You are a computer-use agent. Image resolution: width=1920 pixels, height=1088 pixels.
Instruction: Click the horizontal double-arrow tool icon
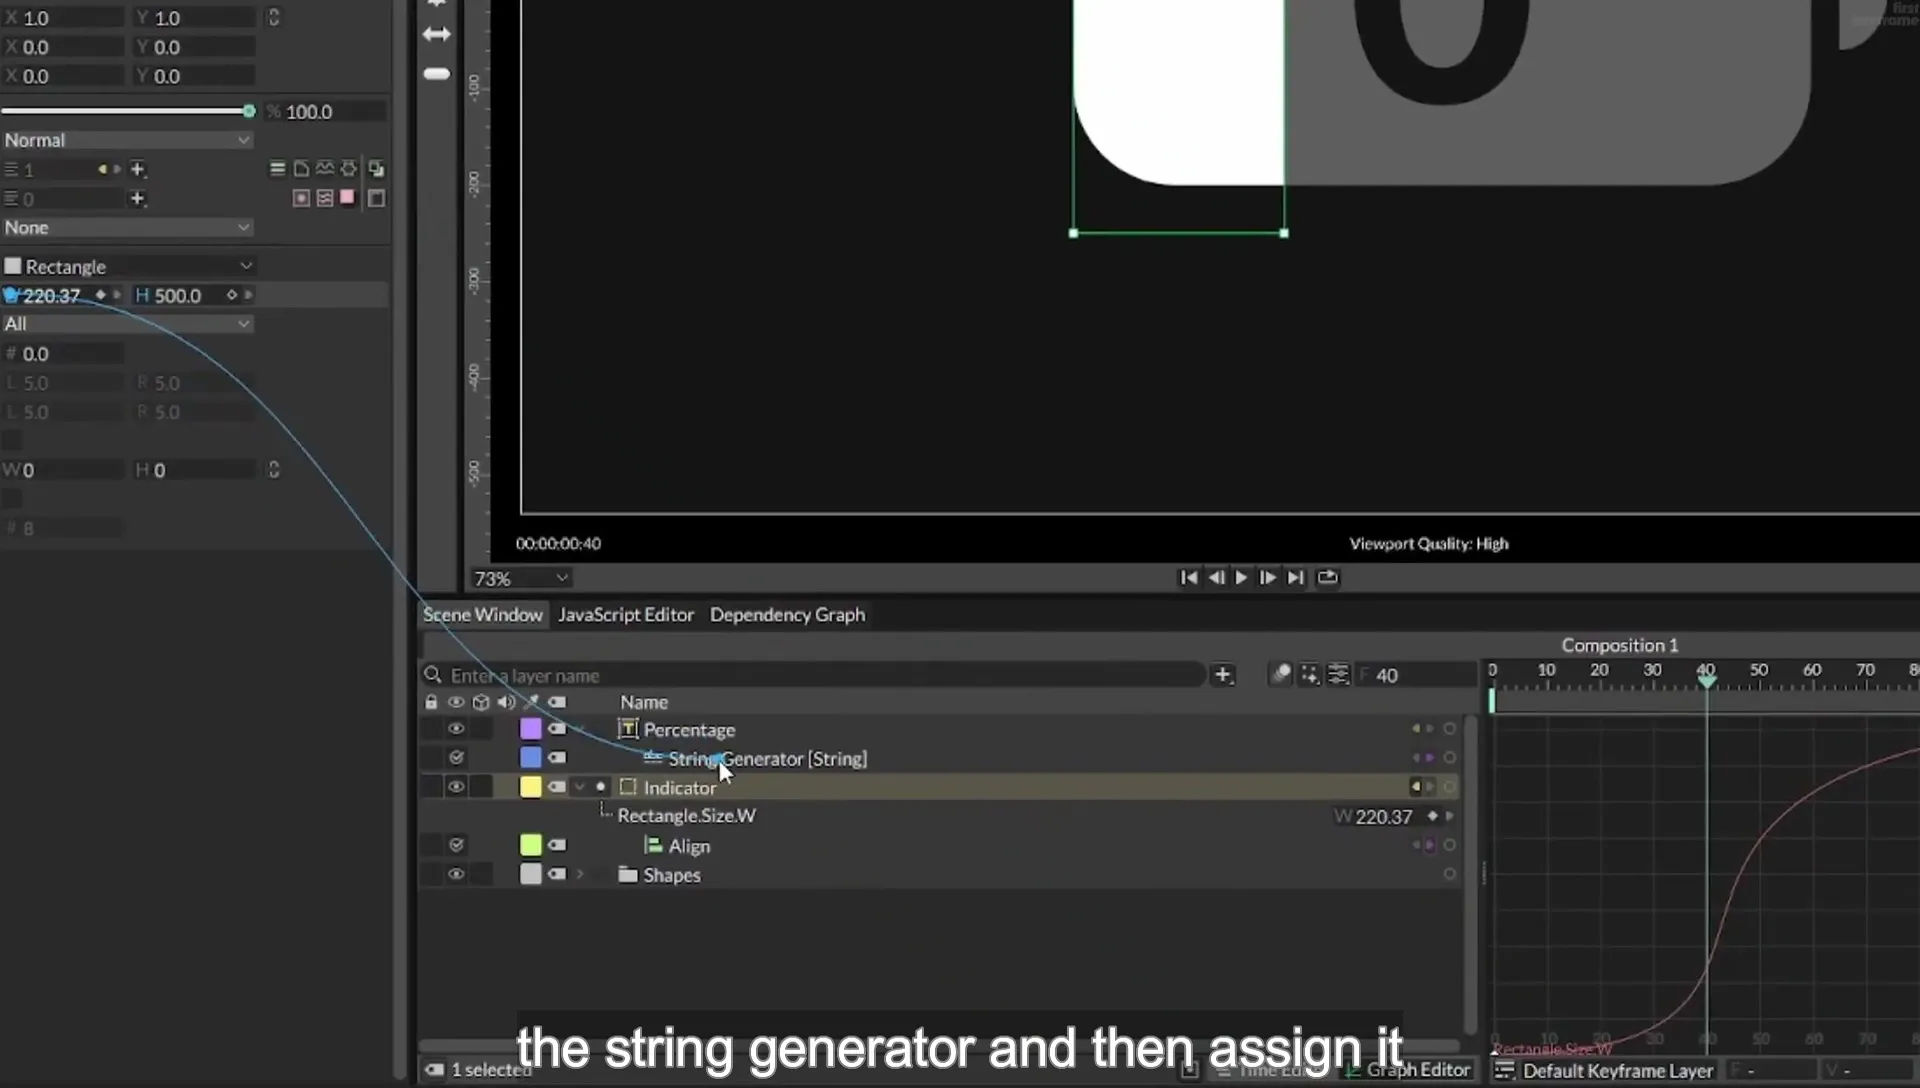tap(437, 34)
